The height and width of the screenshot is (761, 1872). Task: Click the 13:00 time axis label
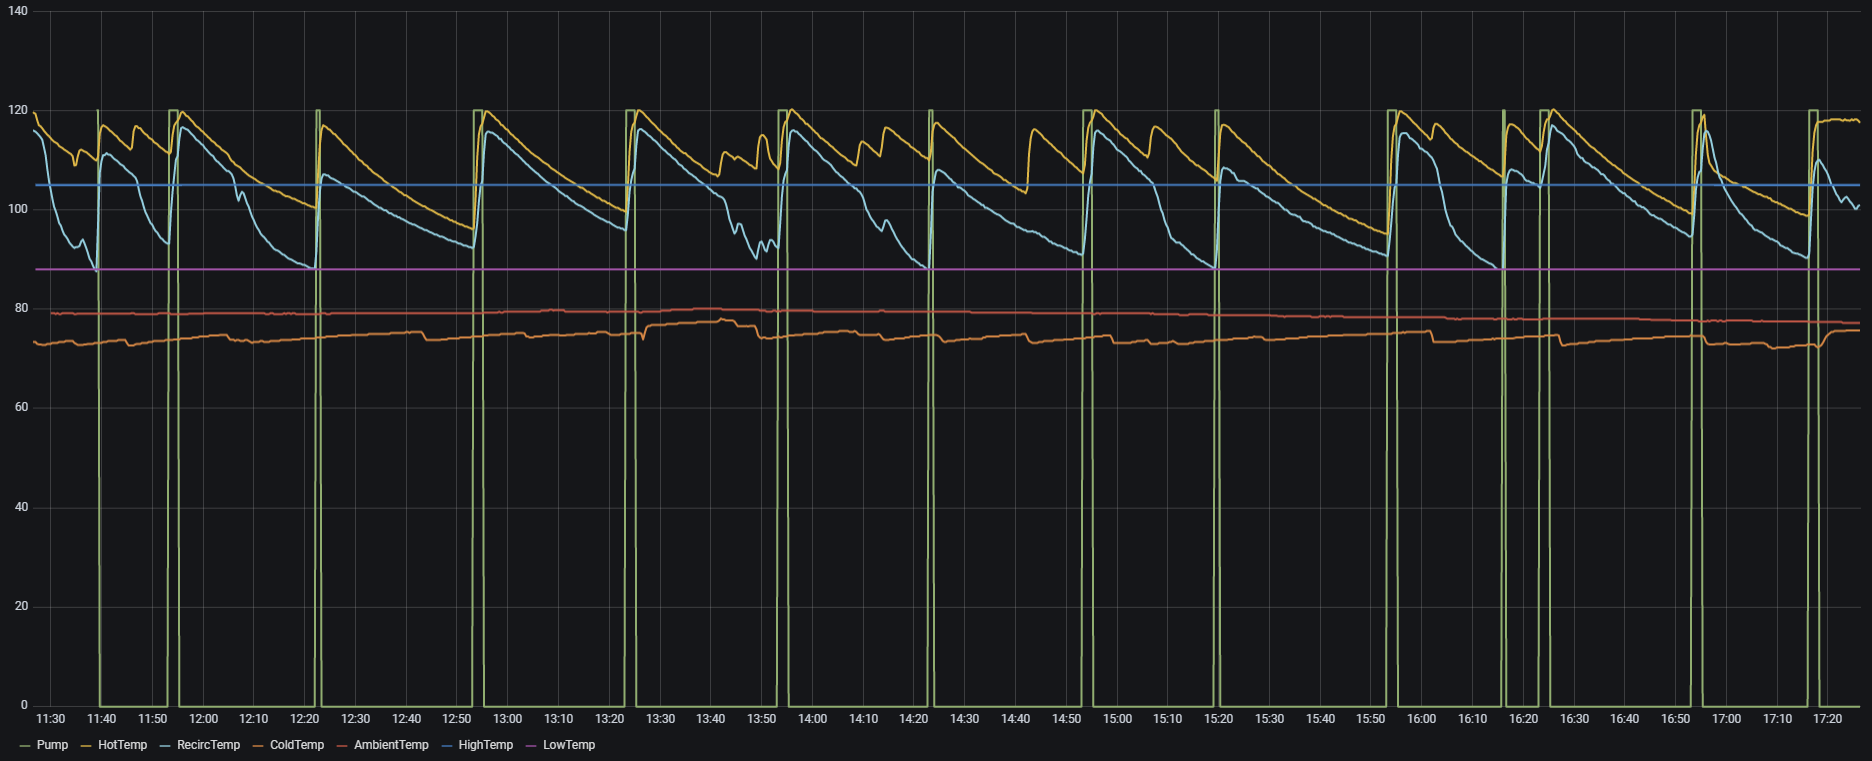[x=507, y=719]
